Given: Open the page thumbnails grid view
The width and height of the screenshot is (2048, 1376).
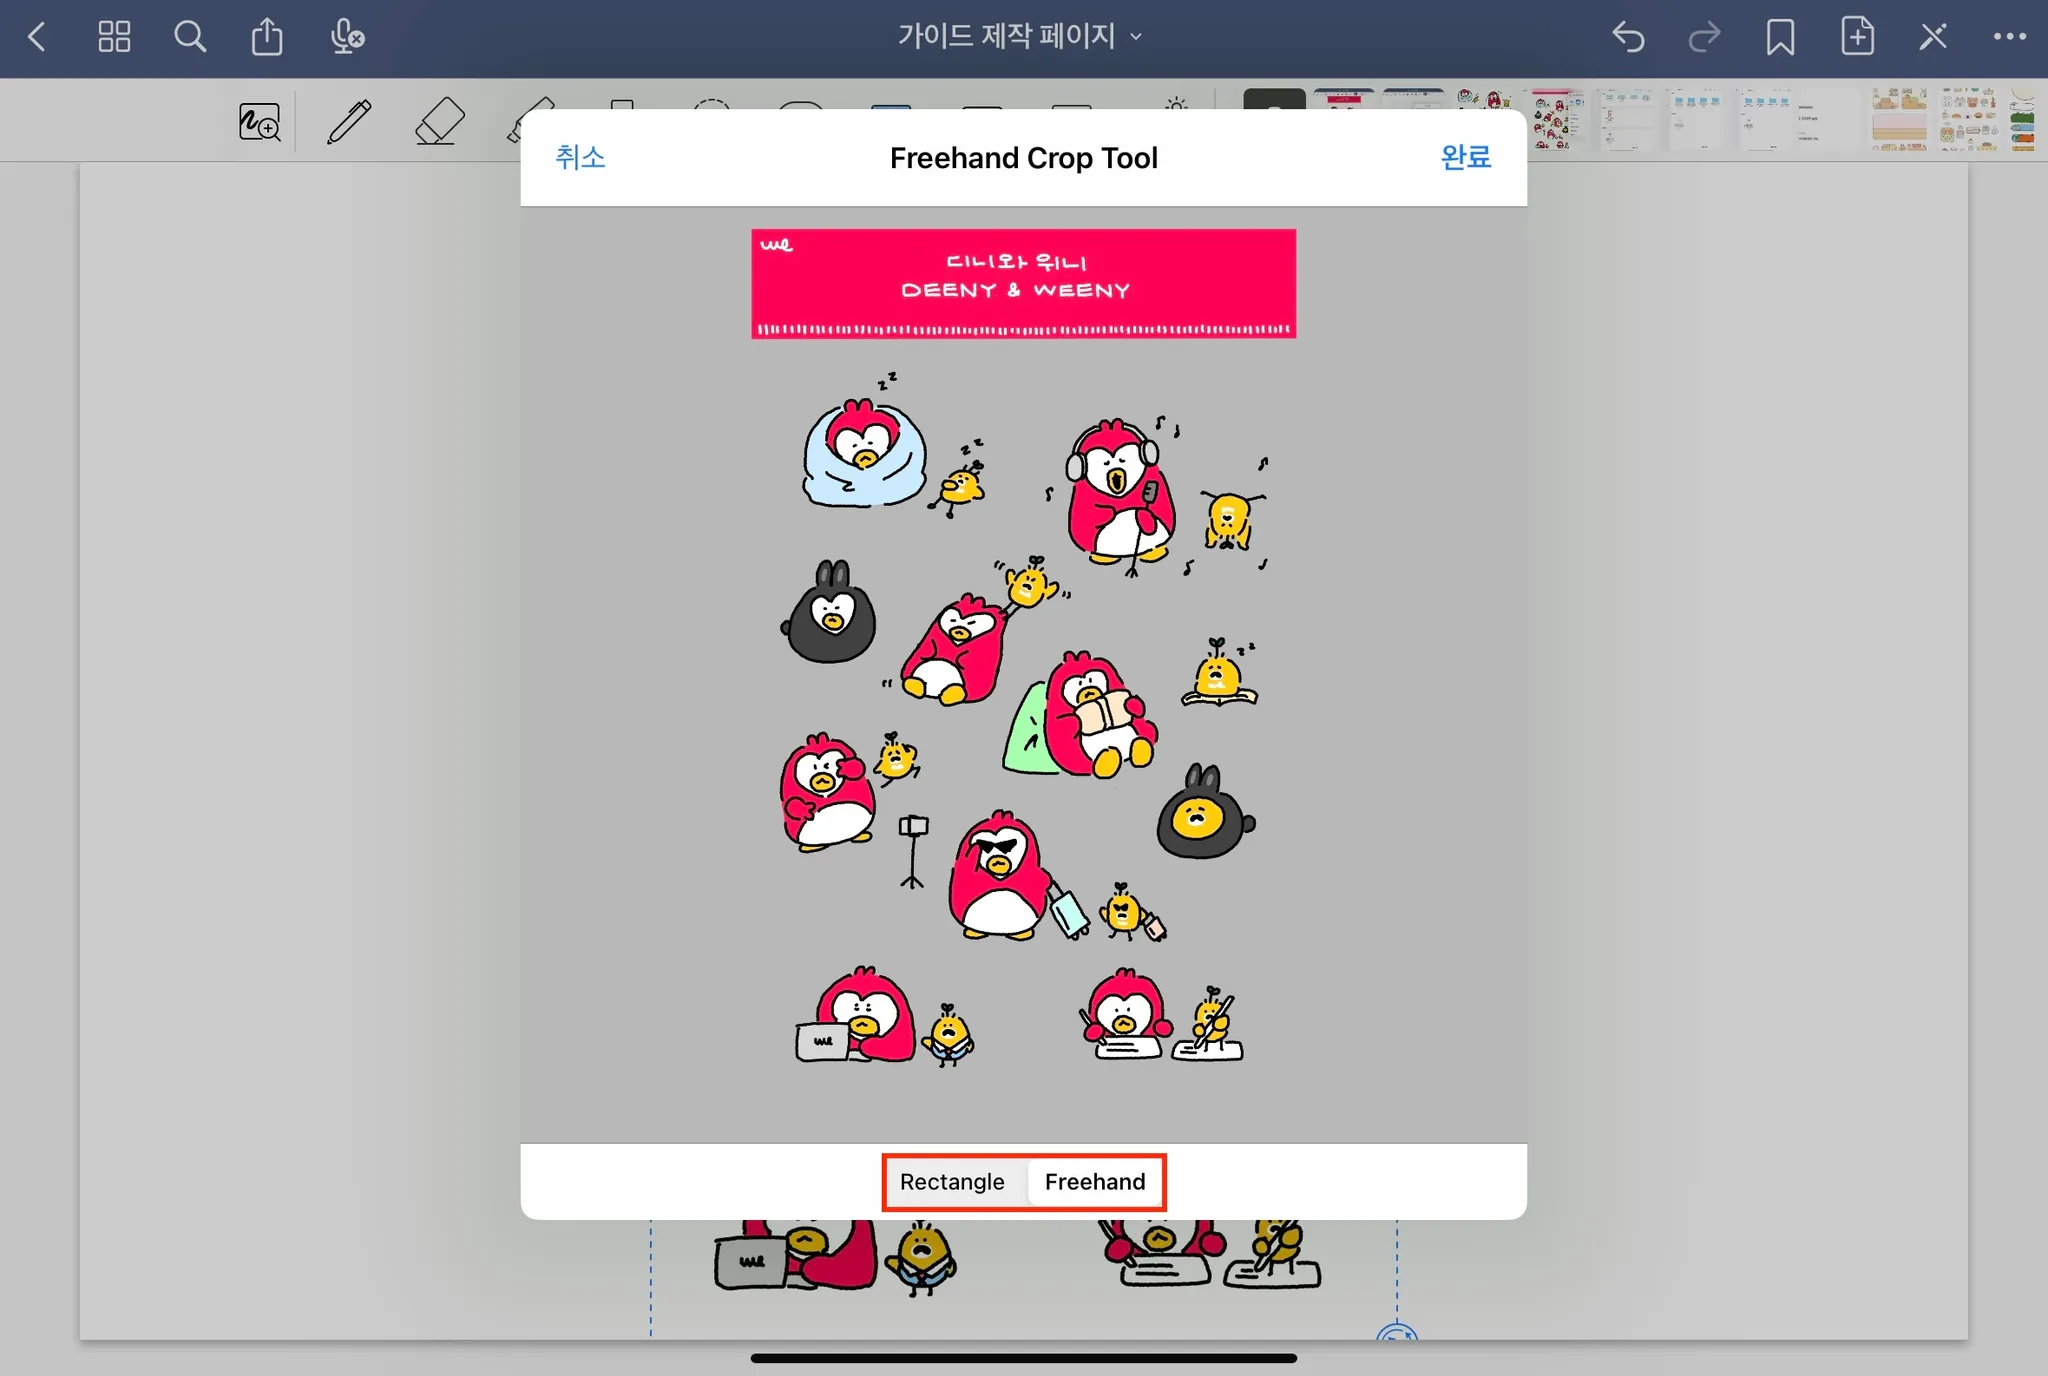Looking at the screenshot, I should (114, 38).
